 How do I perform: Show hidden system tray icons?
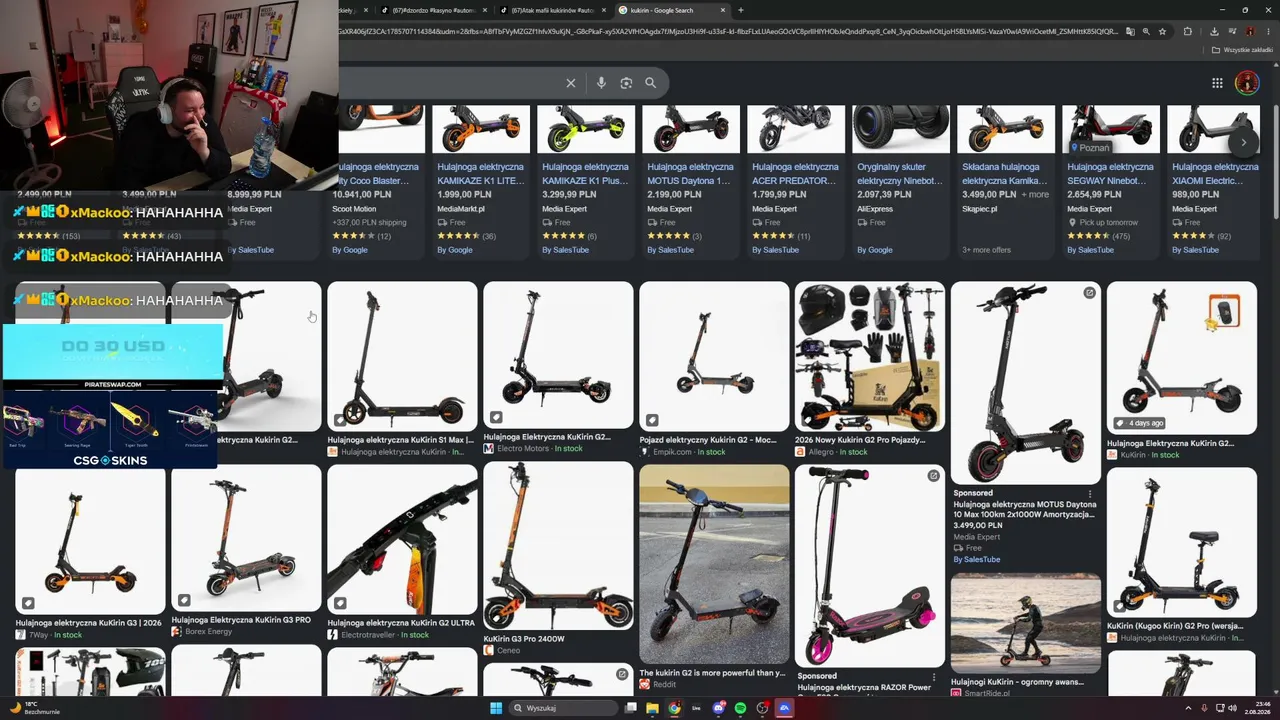click(1190, 708)
